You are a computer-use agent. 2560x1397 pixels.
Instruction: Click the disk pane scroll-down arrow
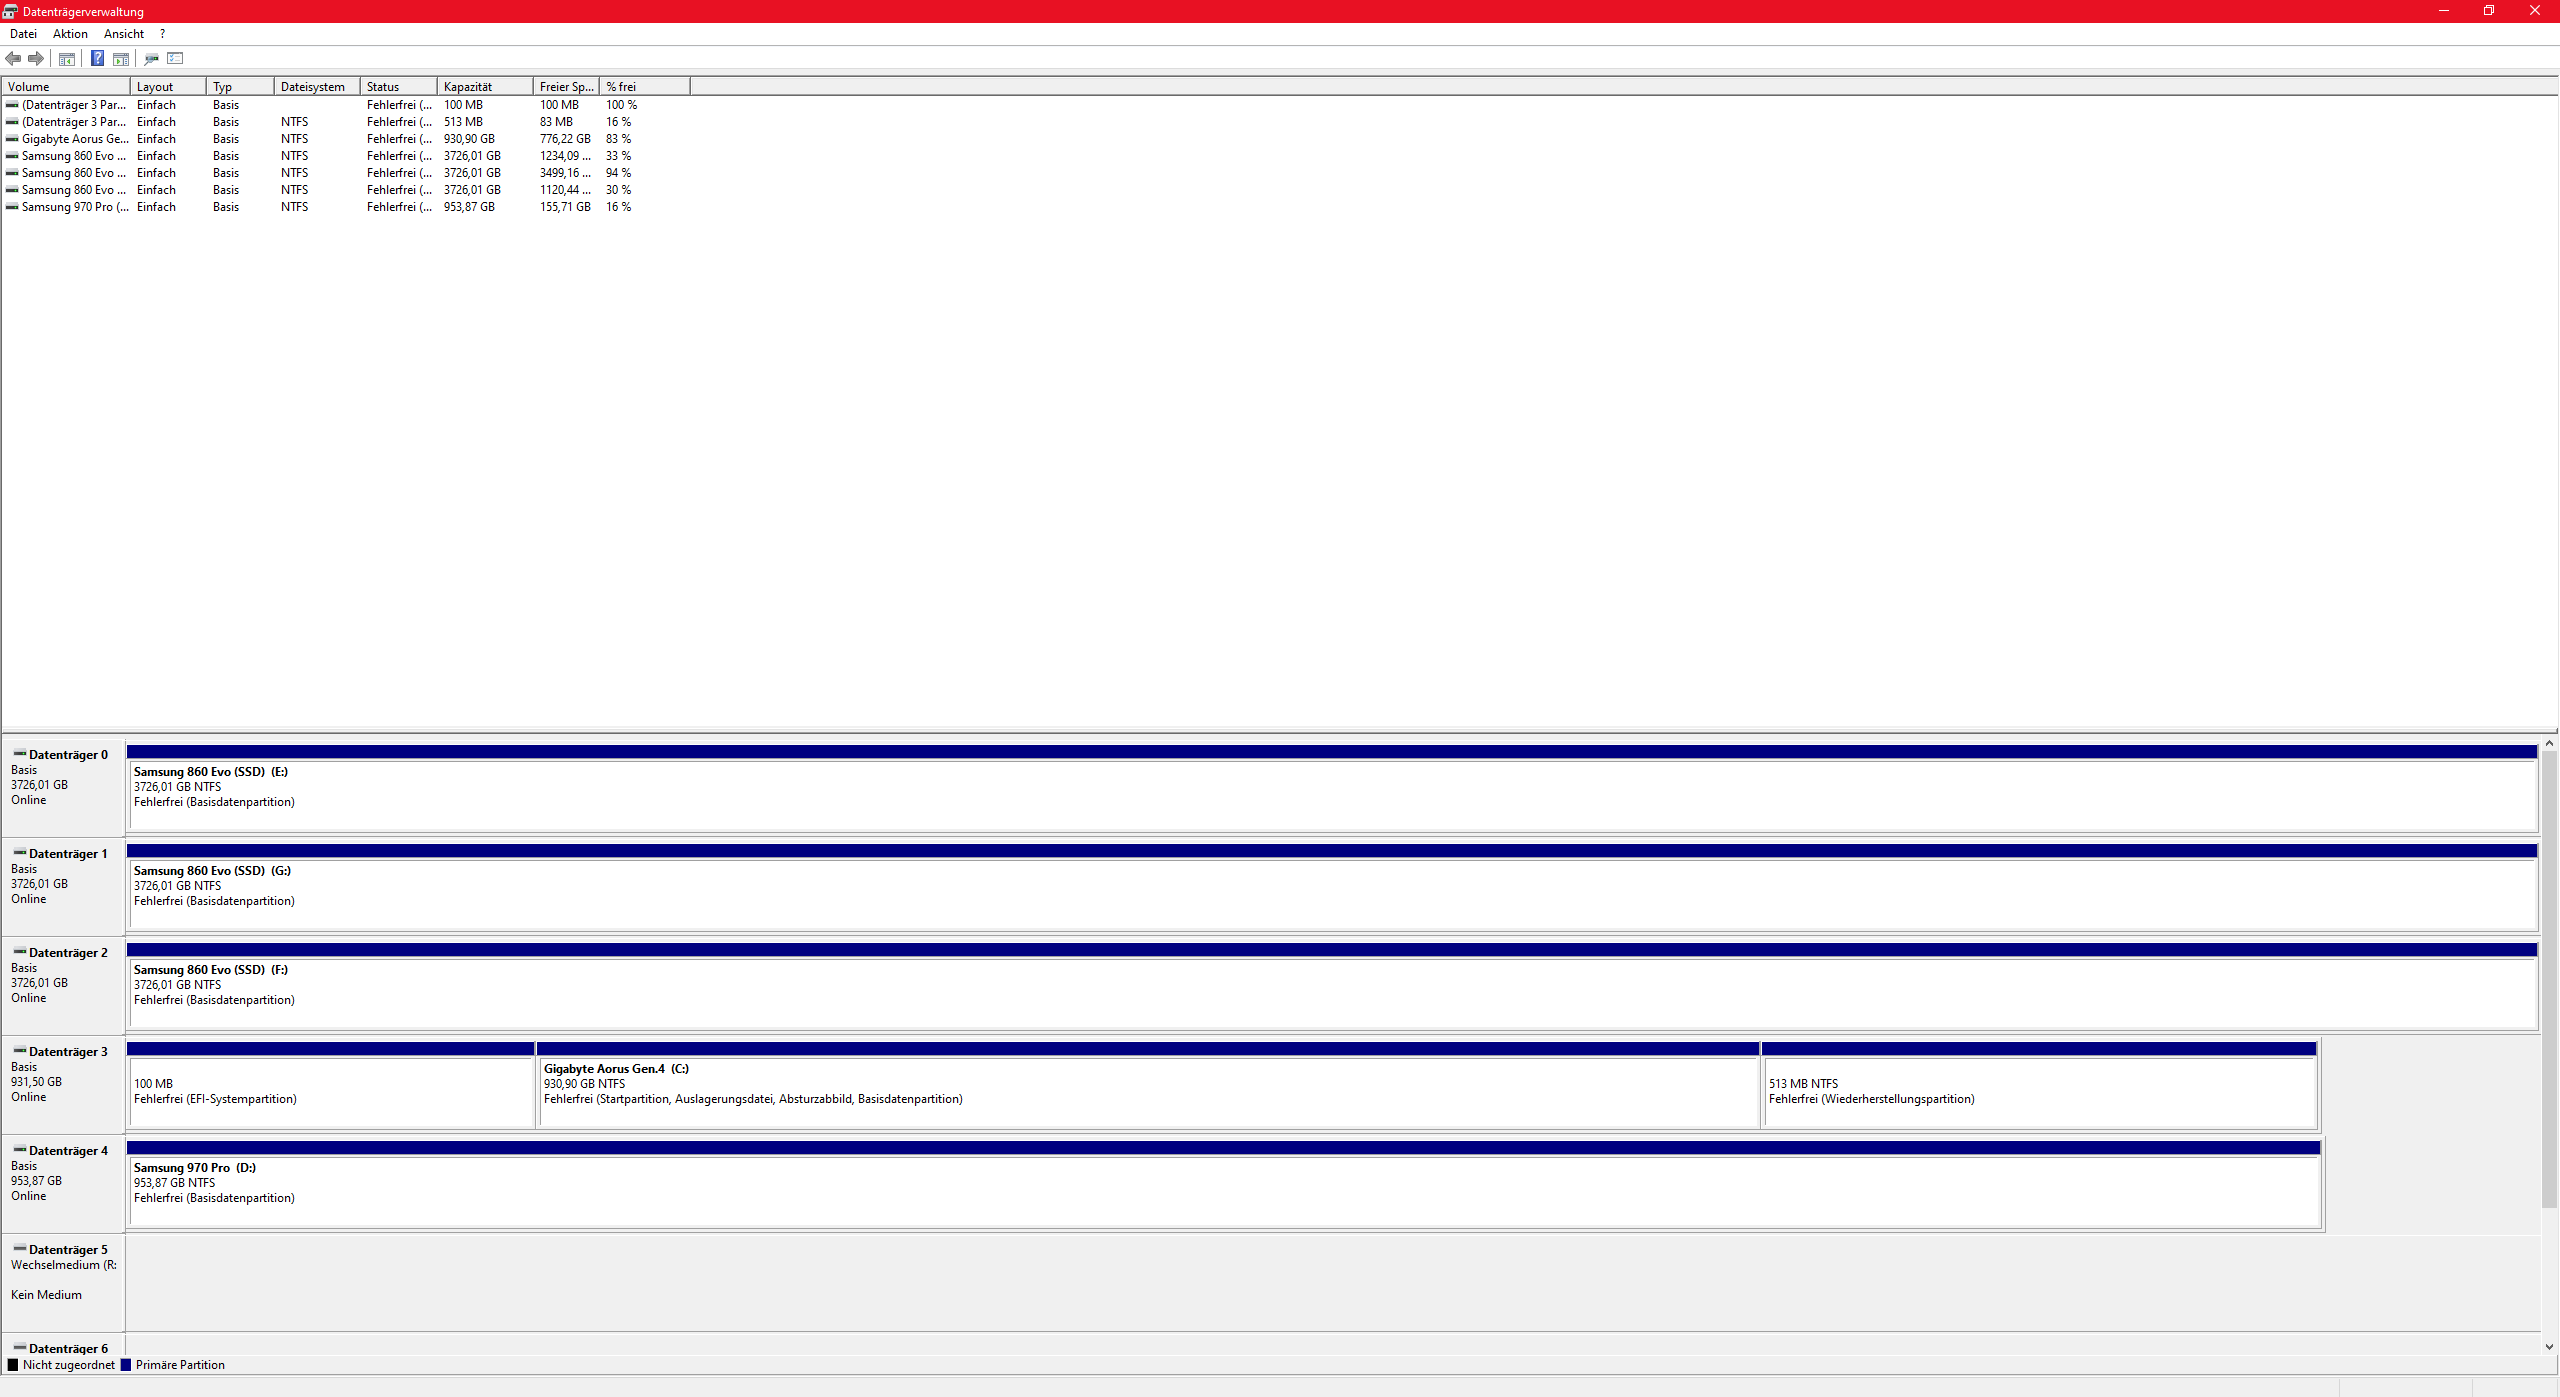click(x=2549, y=1346)
